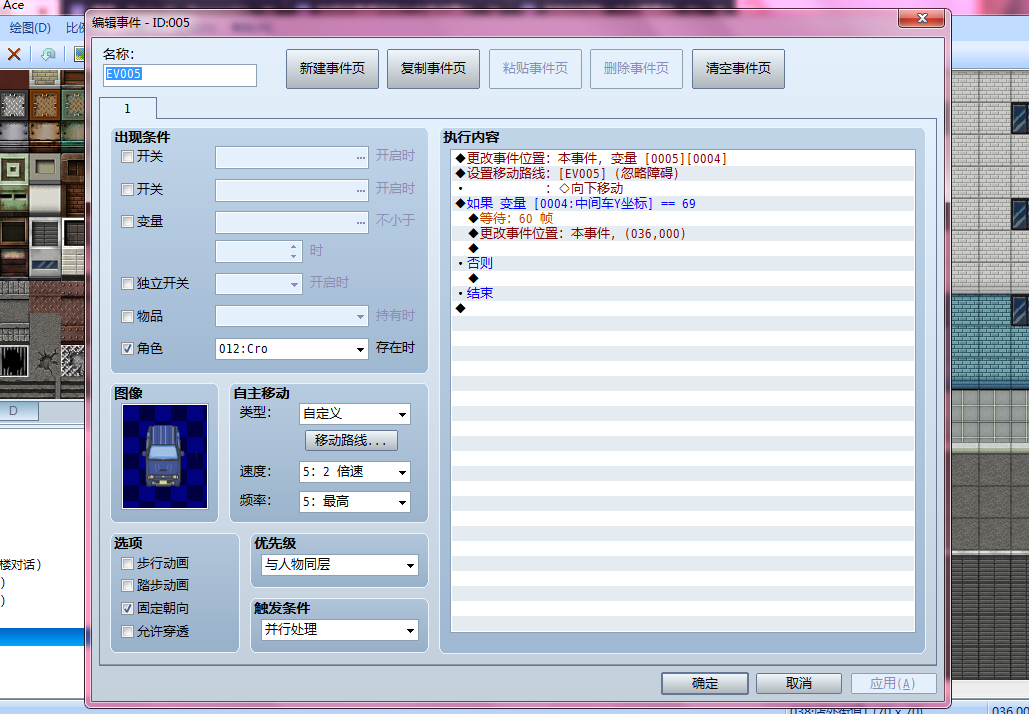Select the 向下移动 move down line
Screen dimensions: 1029x714
(682, 188)
